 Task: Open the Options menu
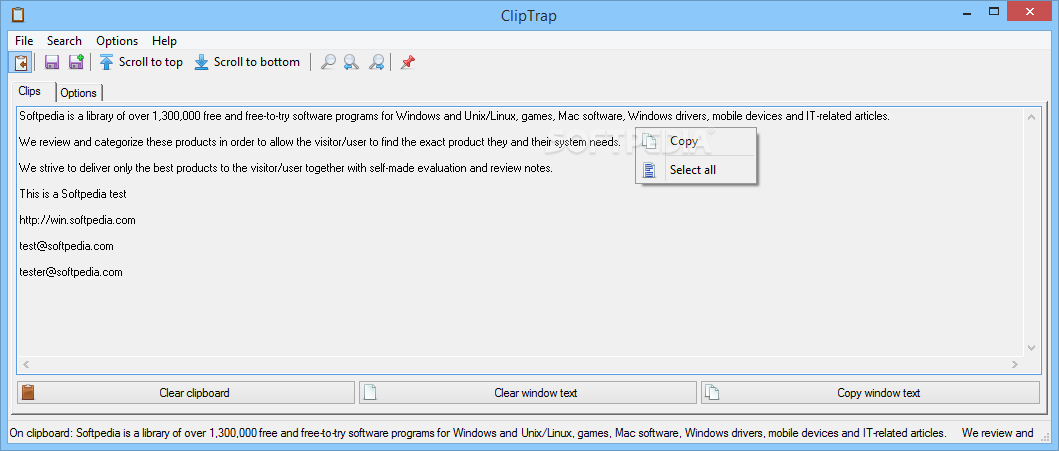117,41
